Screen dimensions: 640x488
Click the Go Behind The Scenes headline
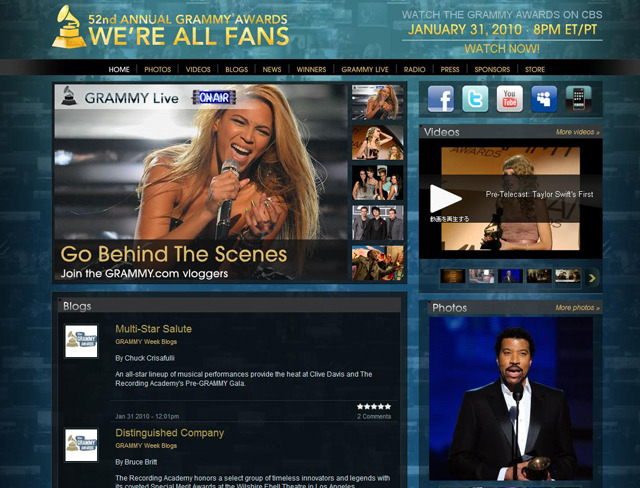174,254
